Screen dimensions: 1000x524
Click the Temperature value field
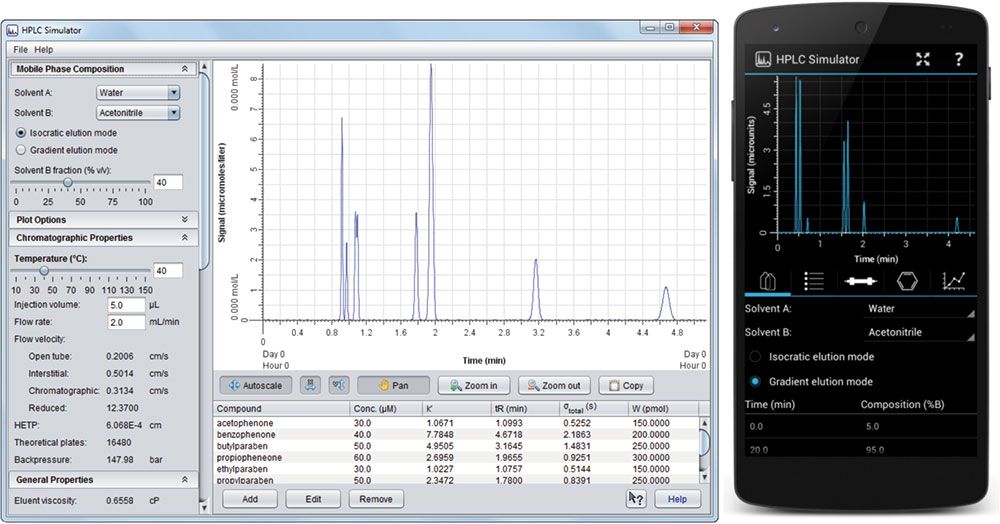click(168, 270)
